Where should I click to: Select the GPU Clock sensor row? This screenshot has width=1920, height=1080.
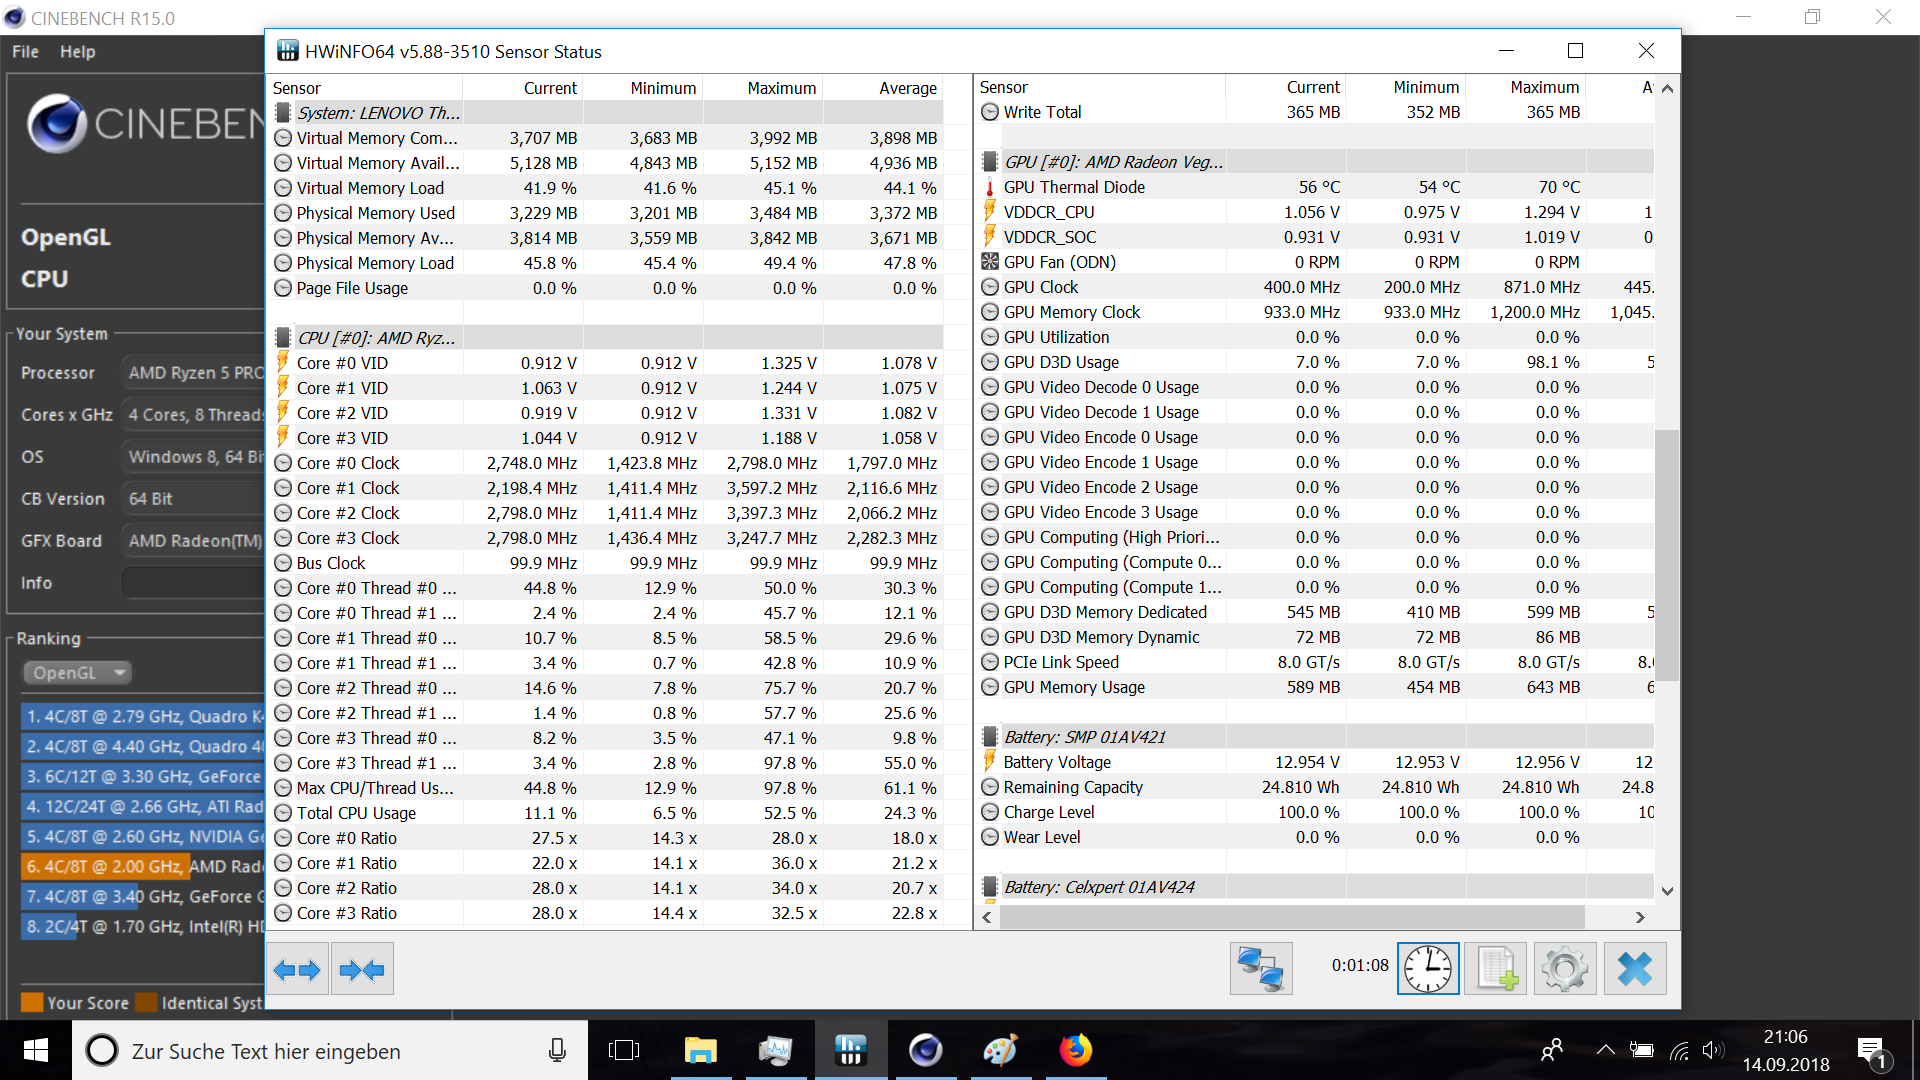point(1041,287)
